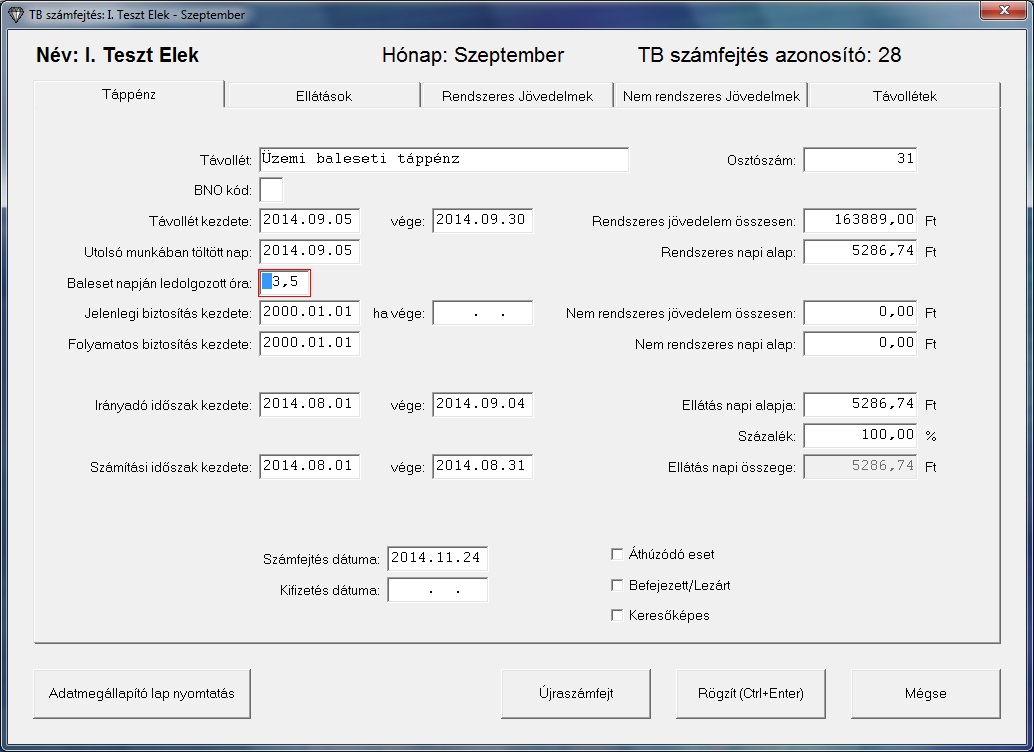The image size is (1034, 752).
Task: Switch to the Ellátások tab
Action: (322, 96)
